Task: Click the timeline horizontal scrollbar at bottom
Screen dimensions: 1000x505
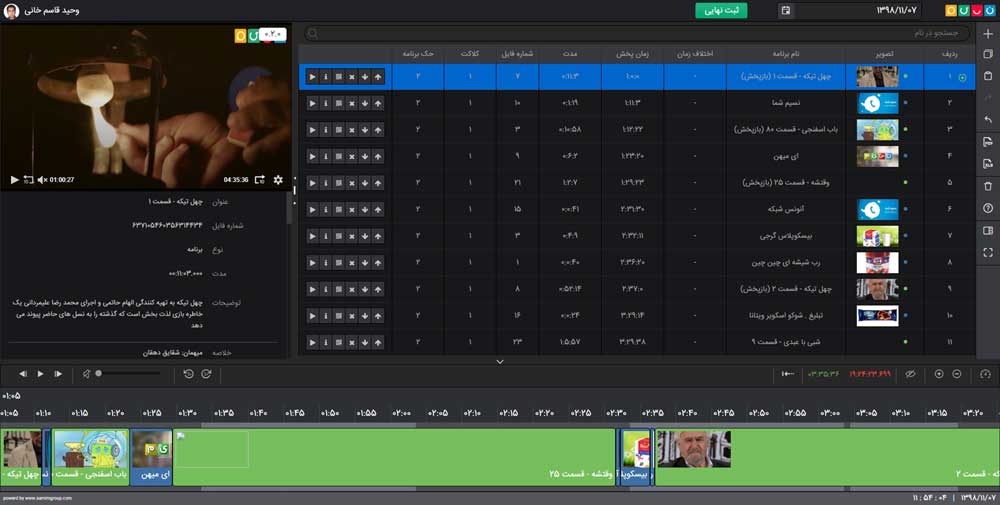Action: tap(500, 489)
